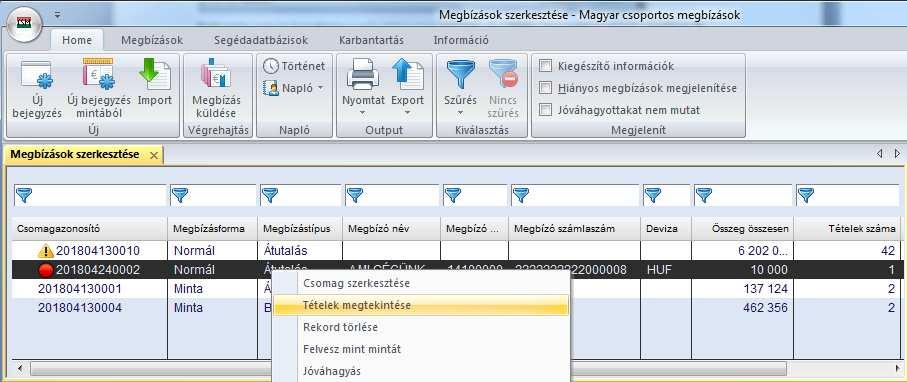
Task: Sort by Megbízástípus column header
Action: (x=300, y=229)
